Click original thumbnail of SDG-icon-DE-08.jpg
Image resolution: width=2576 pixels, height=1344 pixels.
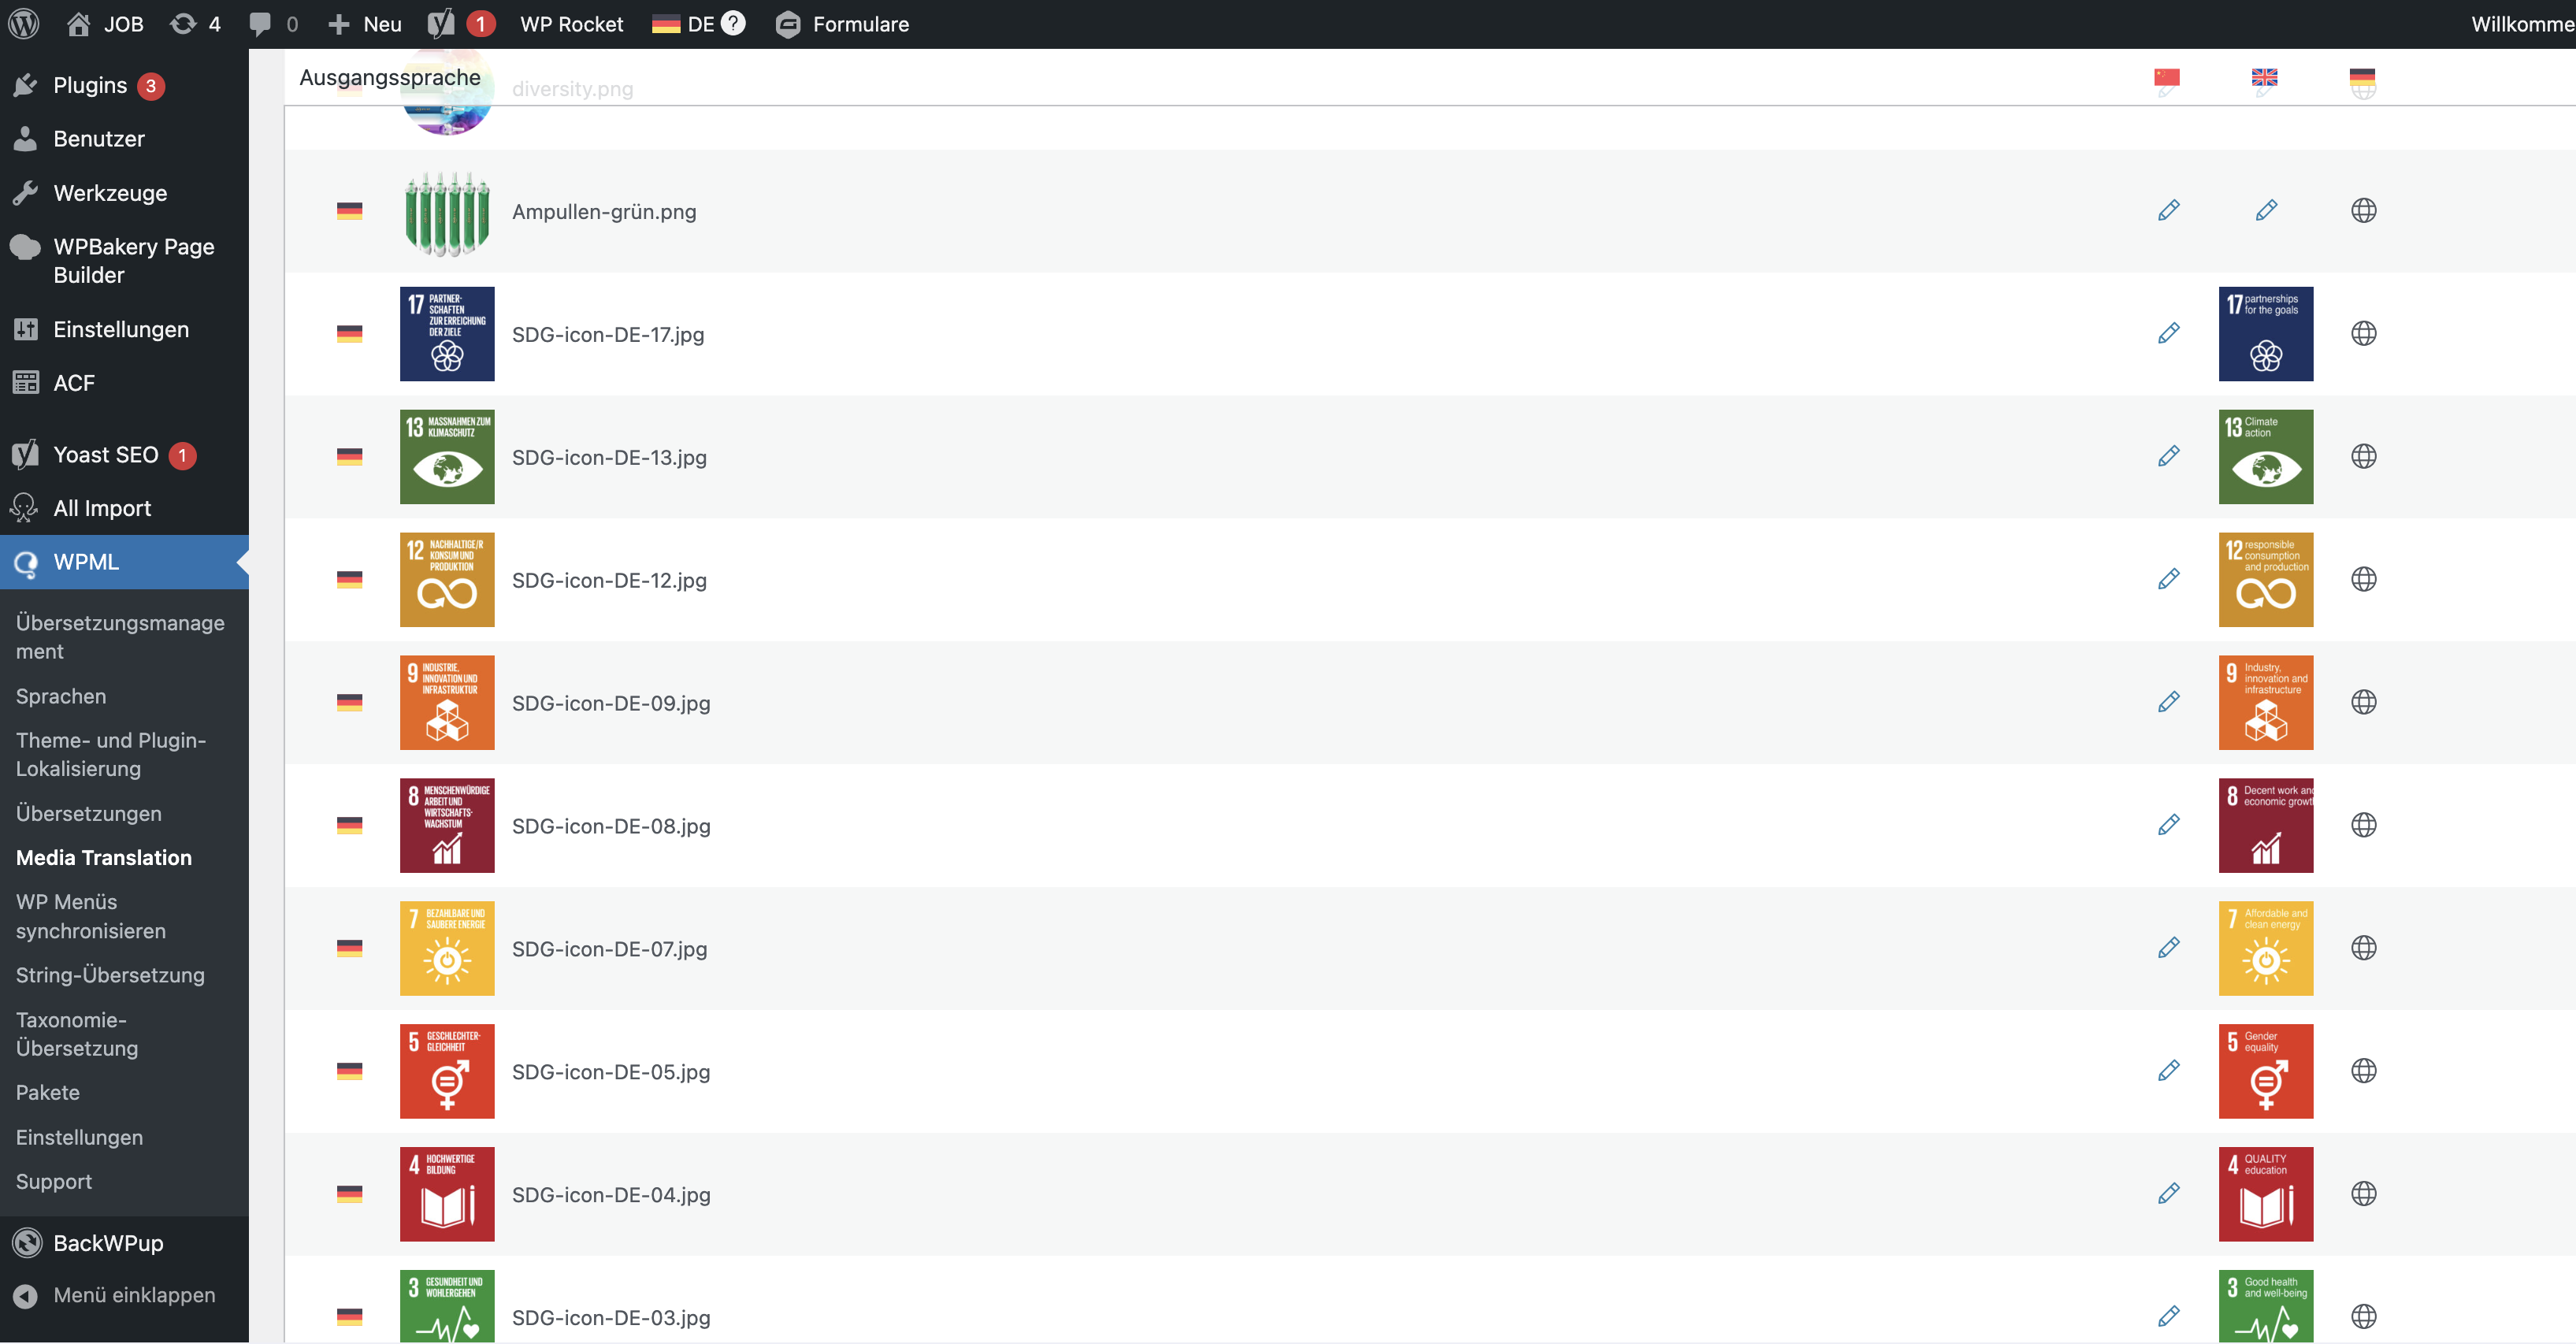click(447, 825)
